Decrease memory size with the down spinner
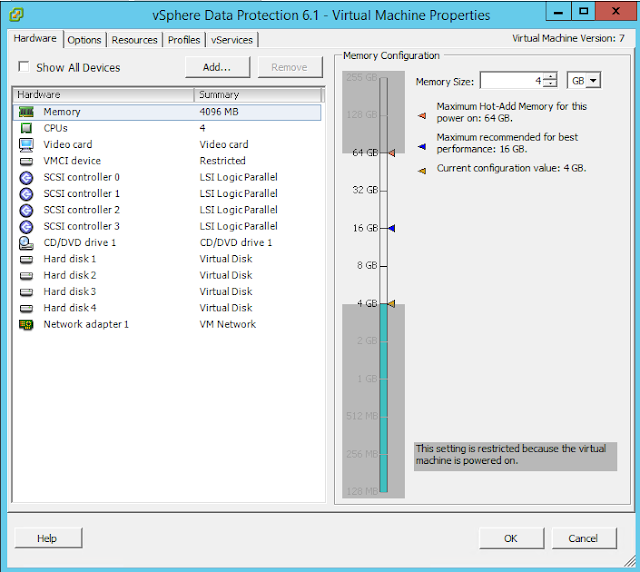The image size is (640, 572). click(x=551, y=84)
